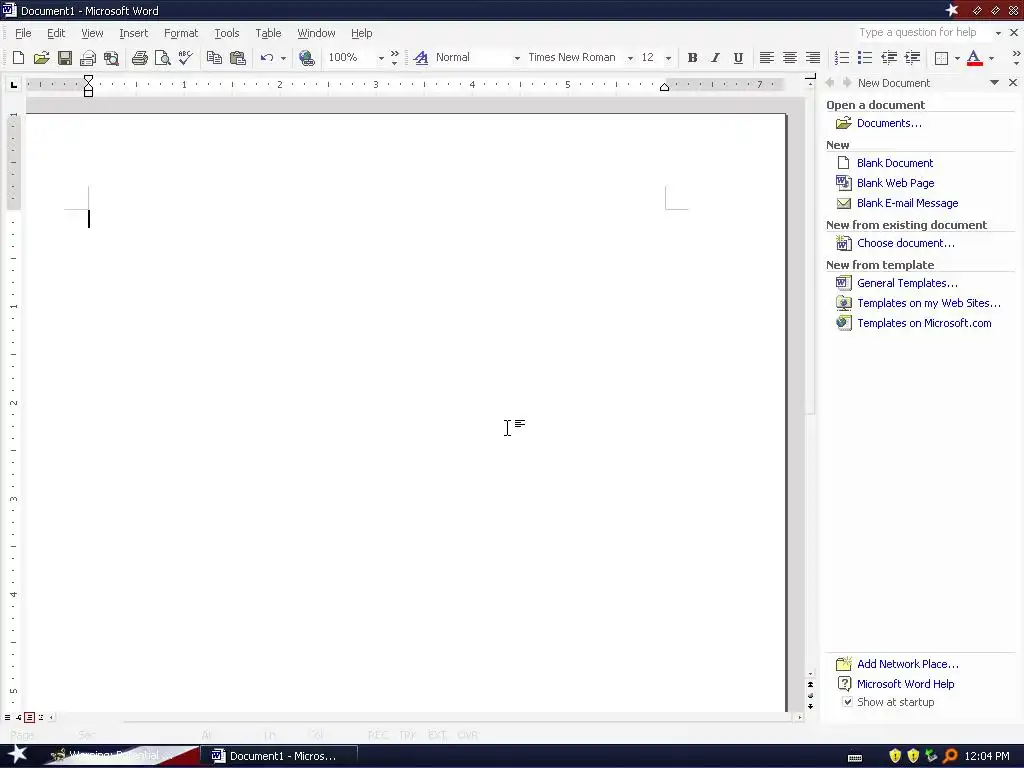This screenshot has height=768, width=1024.
Task: Click Documents... to open a document
Action: pos(889,123)
